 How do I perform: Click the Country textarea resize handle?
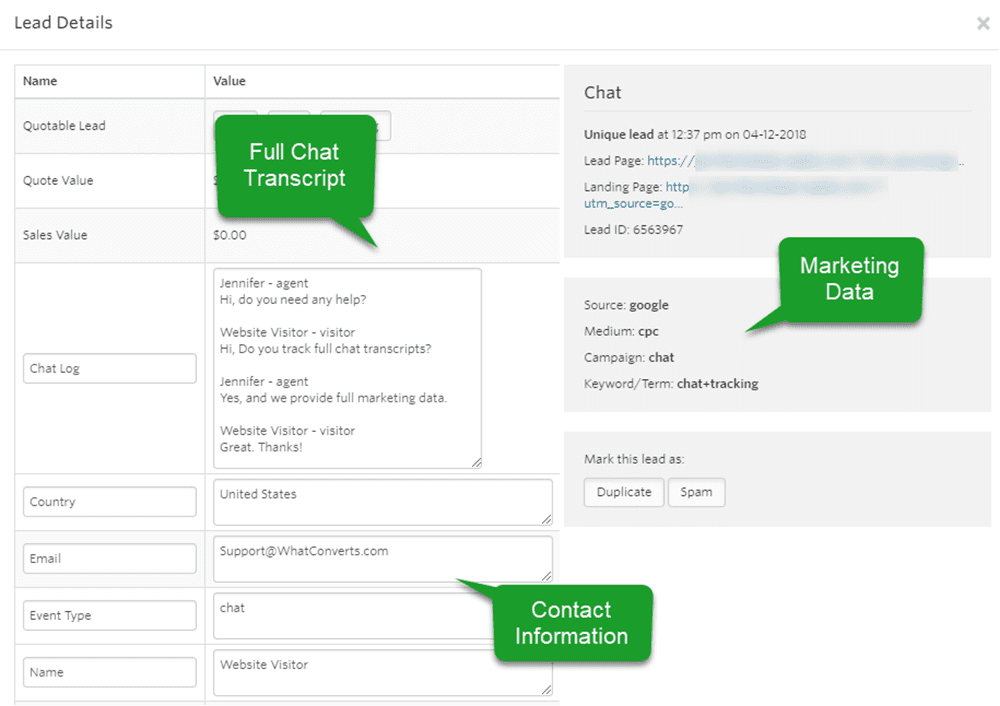pyautogui.click(x=547, y=520)
